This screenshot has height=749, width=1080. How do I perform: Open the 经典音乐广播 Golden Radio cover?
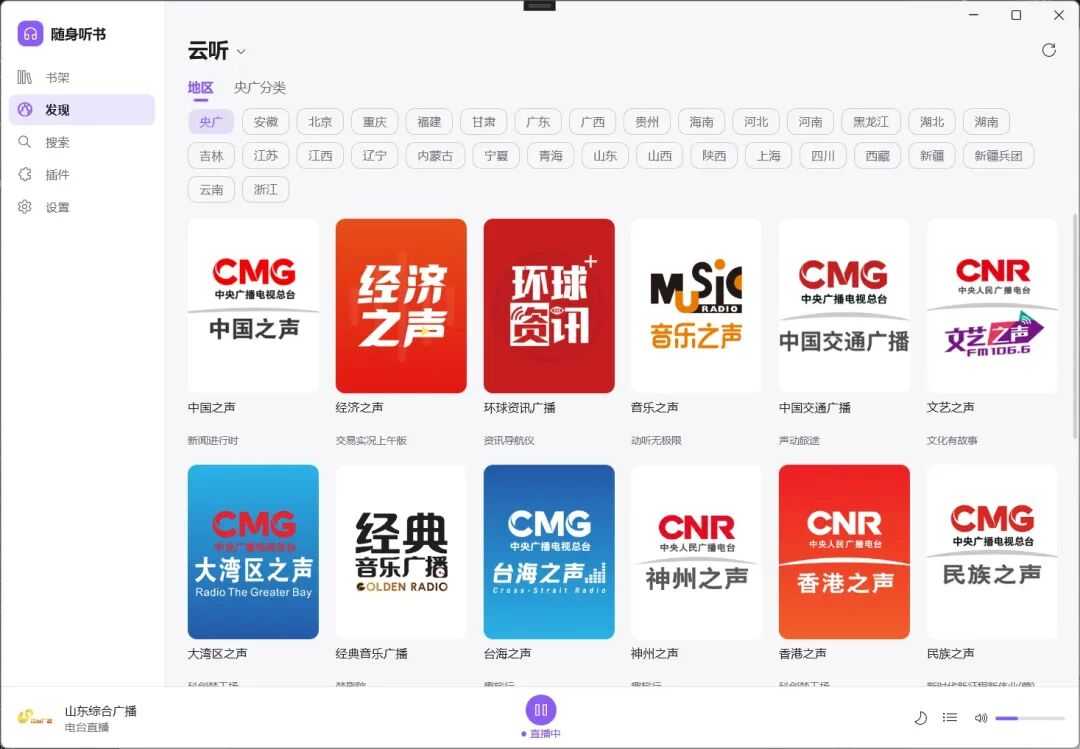click(401, 552)
